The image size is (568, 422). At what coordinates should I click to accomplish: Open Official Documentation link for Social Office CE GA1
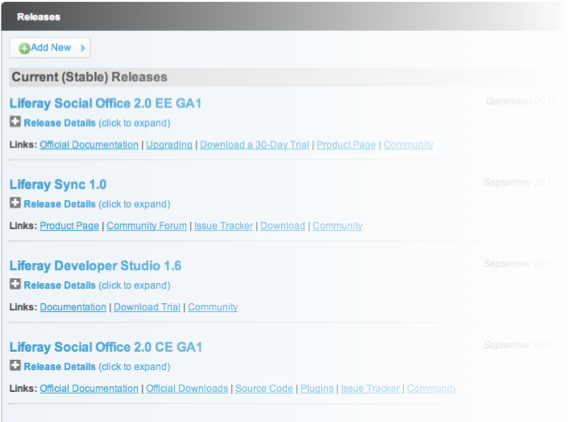pos(89,389)
